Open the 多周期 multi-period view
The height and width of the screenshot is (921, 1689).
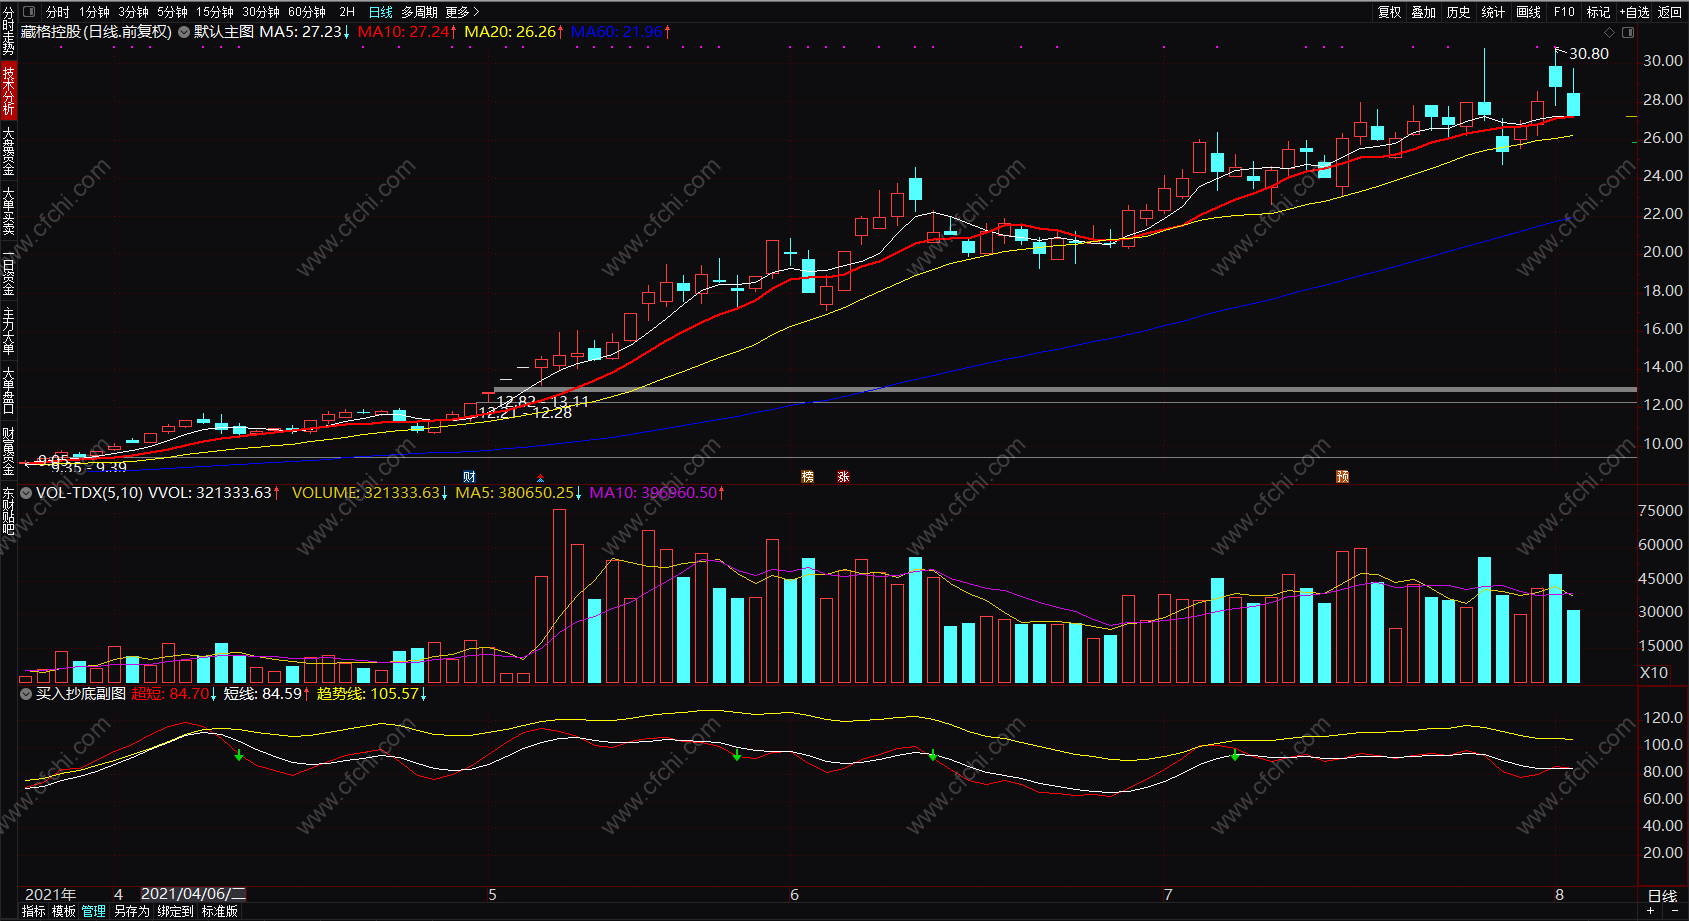point(420,12)
